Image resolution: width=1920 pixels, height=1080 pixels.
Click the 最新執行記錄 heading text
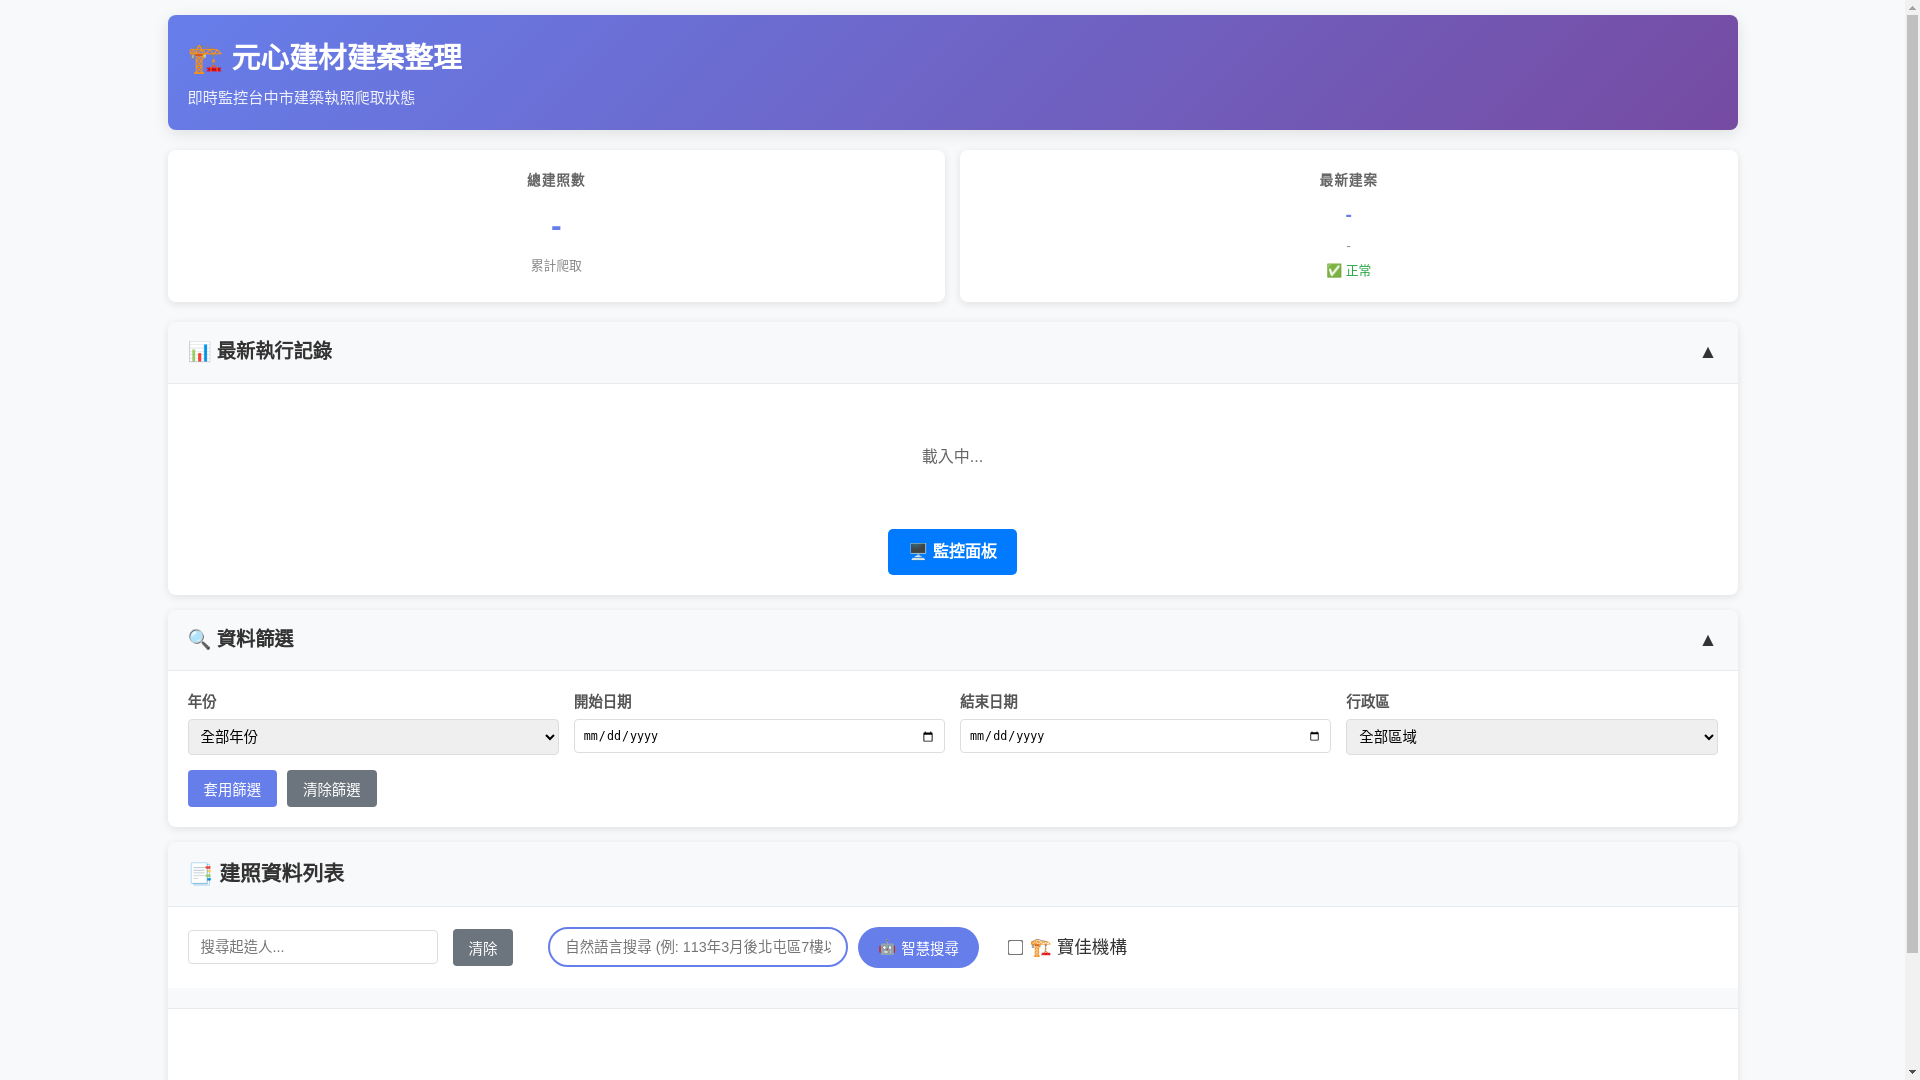pos(274,351)
